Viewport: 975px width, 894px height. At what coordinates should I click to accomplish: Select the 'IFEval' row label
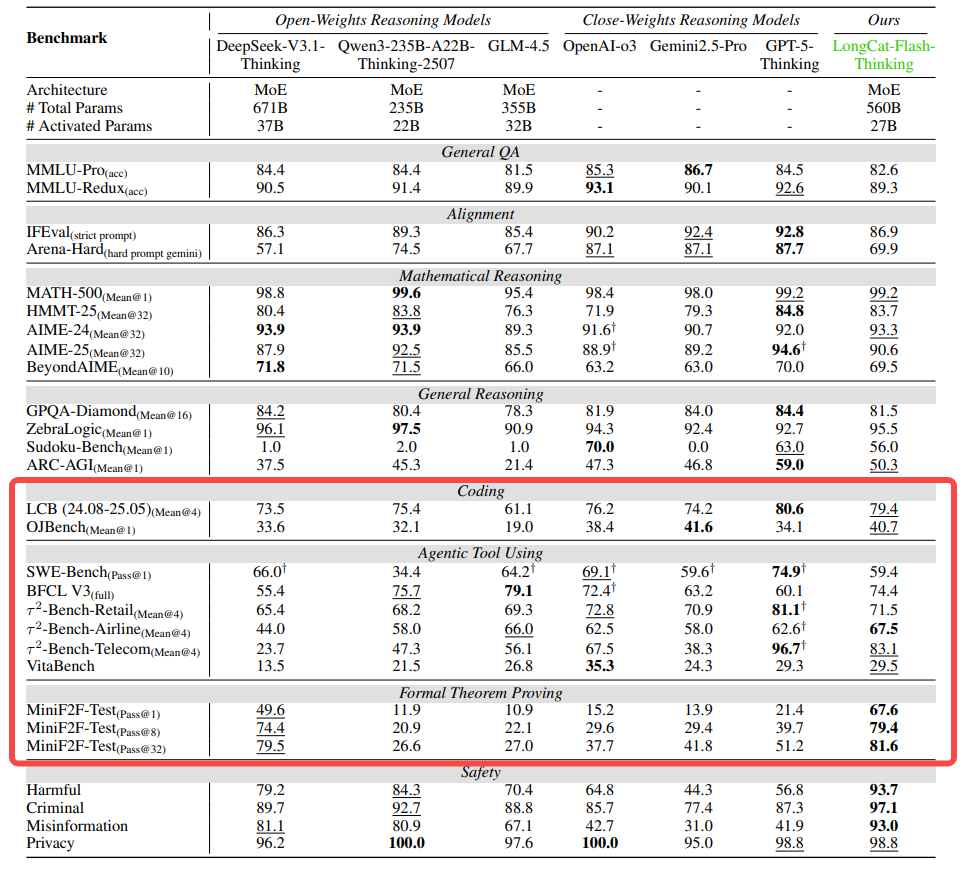pos(81,233)
